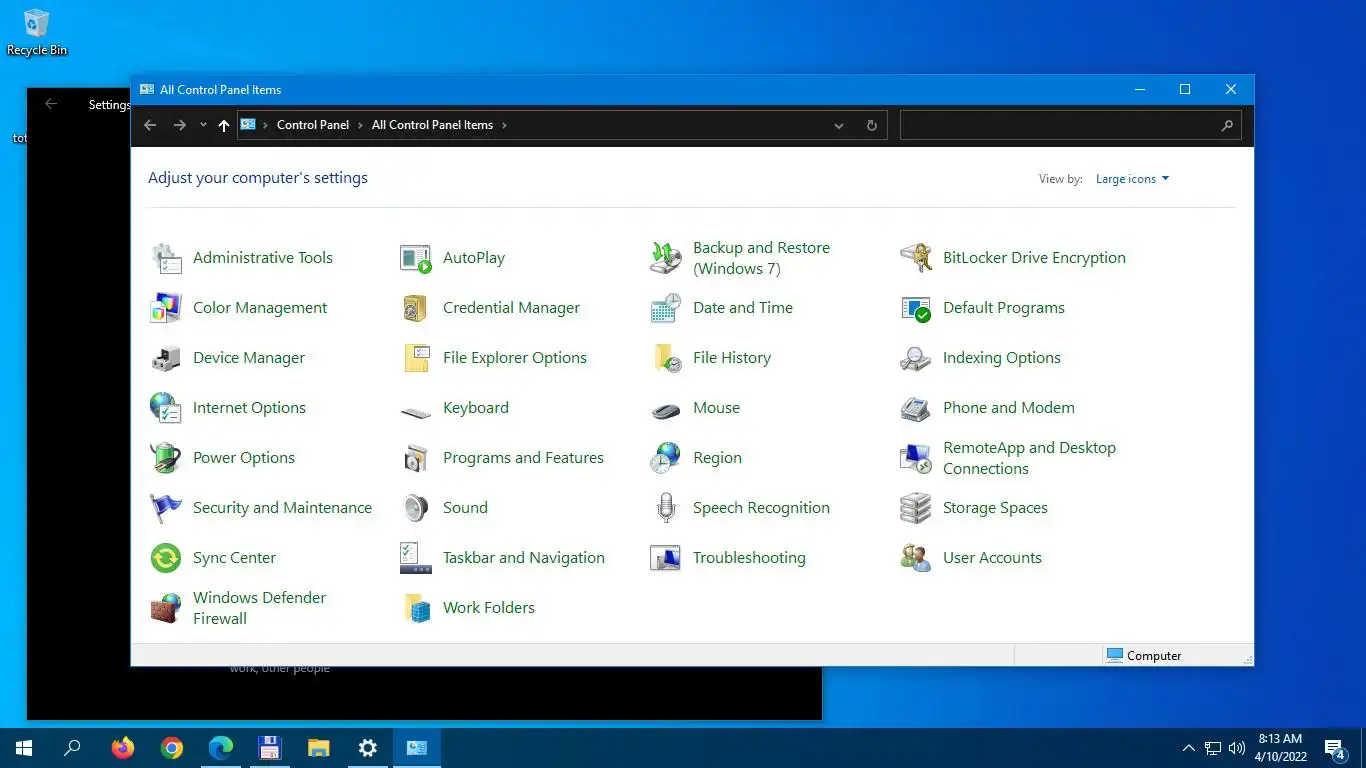Image resolution: width=1366 pixels, height=768 pixels.
Task: Open the View by Large icons dropdown
Action: click(1132, 179)
